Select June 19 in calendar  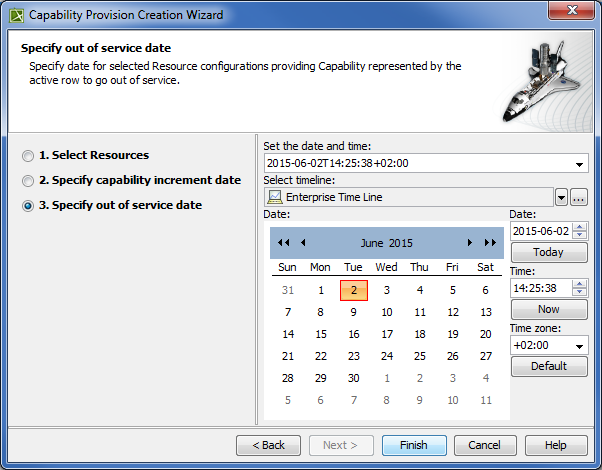click(x=453, y=334)
